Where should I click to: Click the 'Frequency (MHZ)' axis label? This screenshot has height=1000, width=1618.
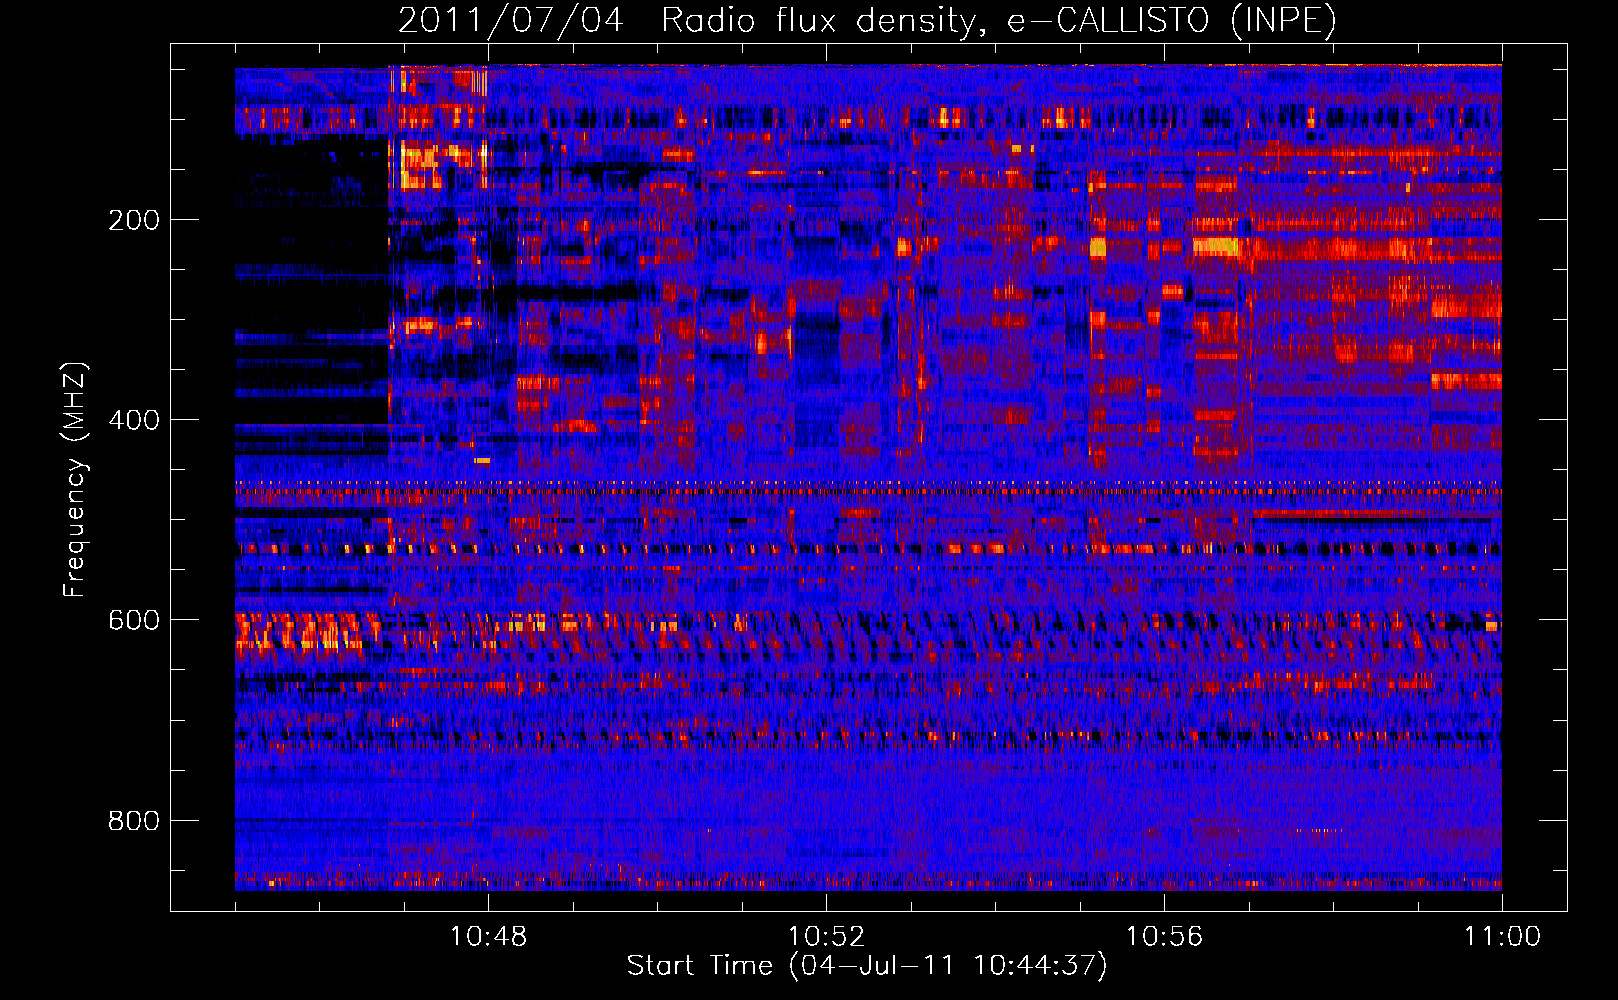pos(75,480)
